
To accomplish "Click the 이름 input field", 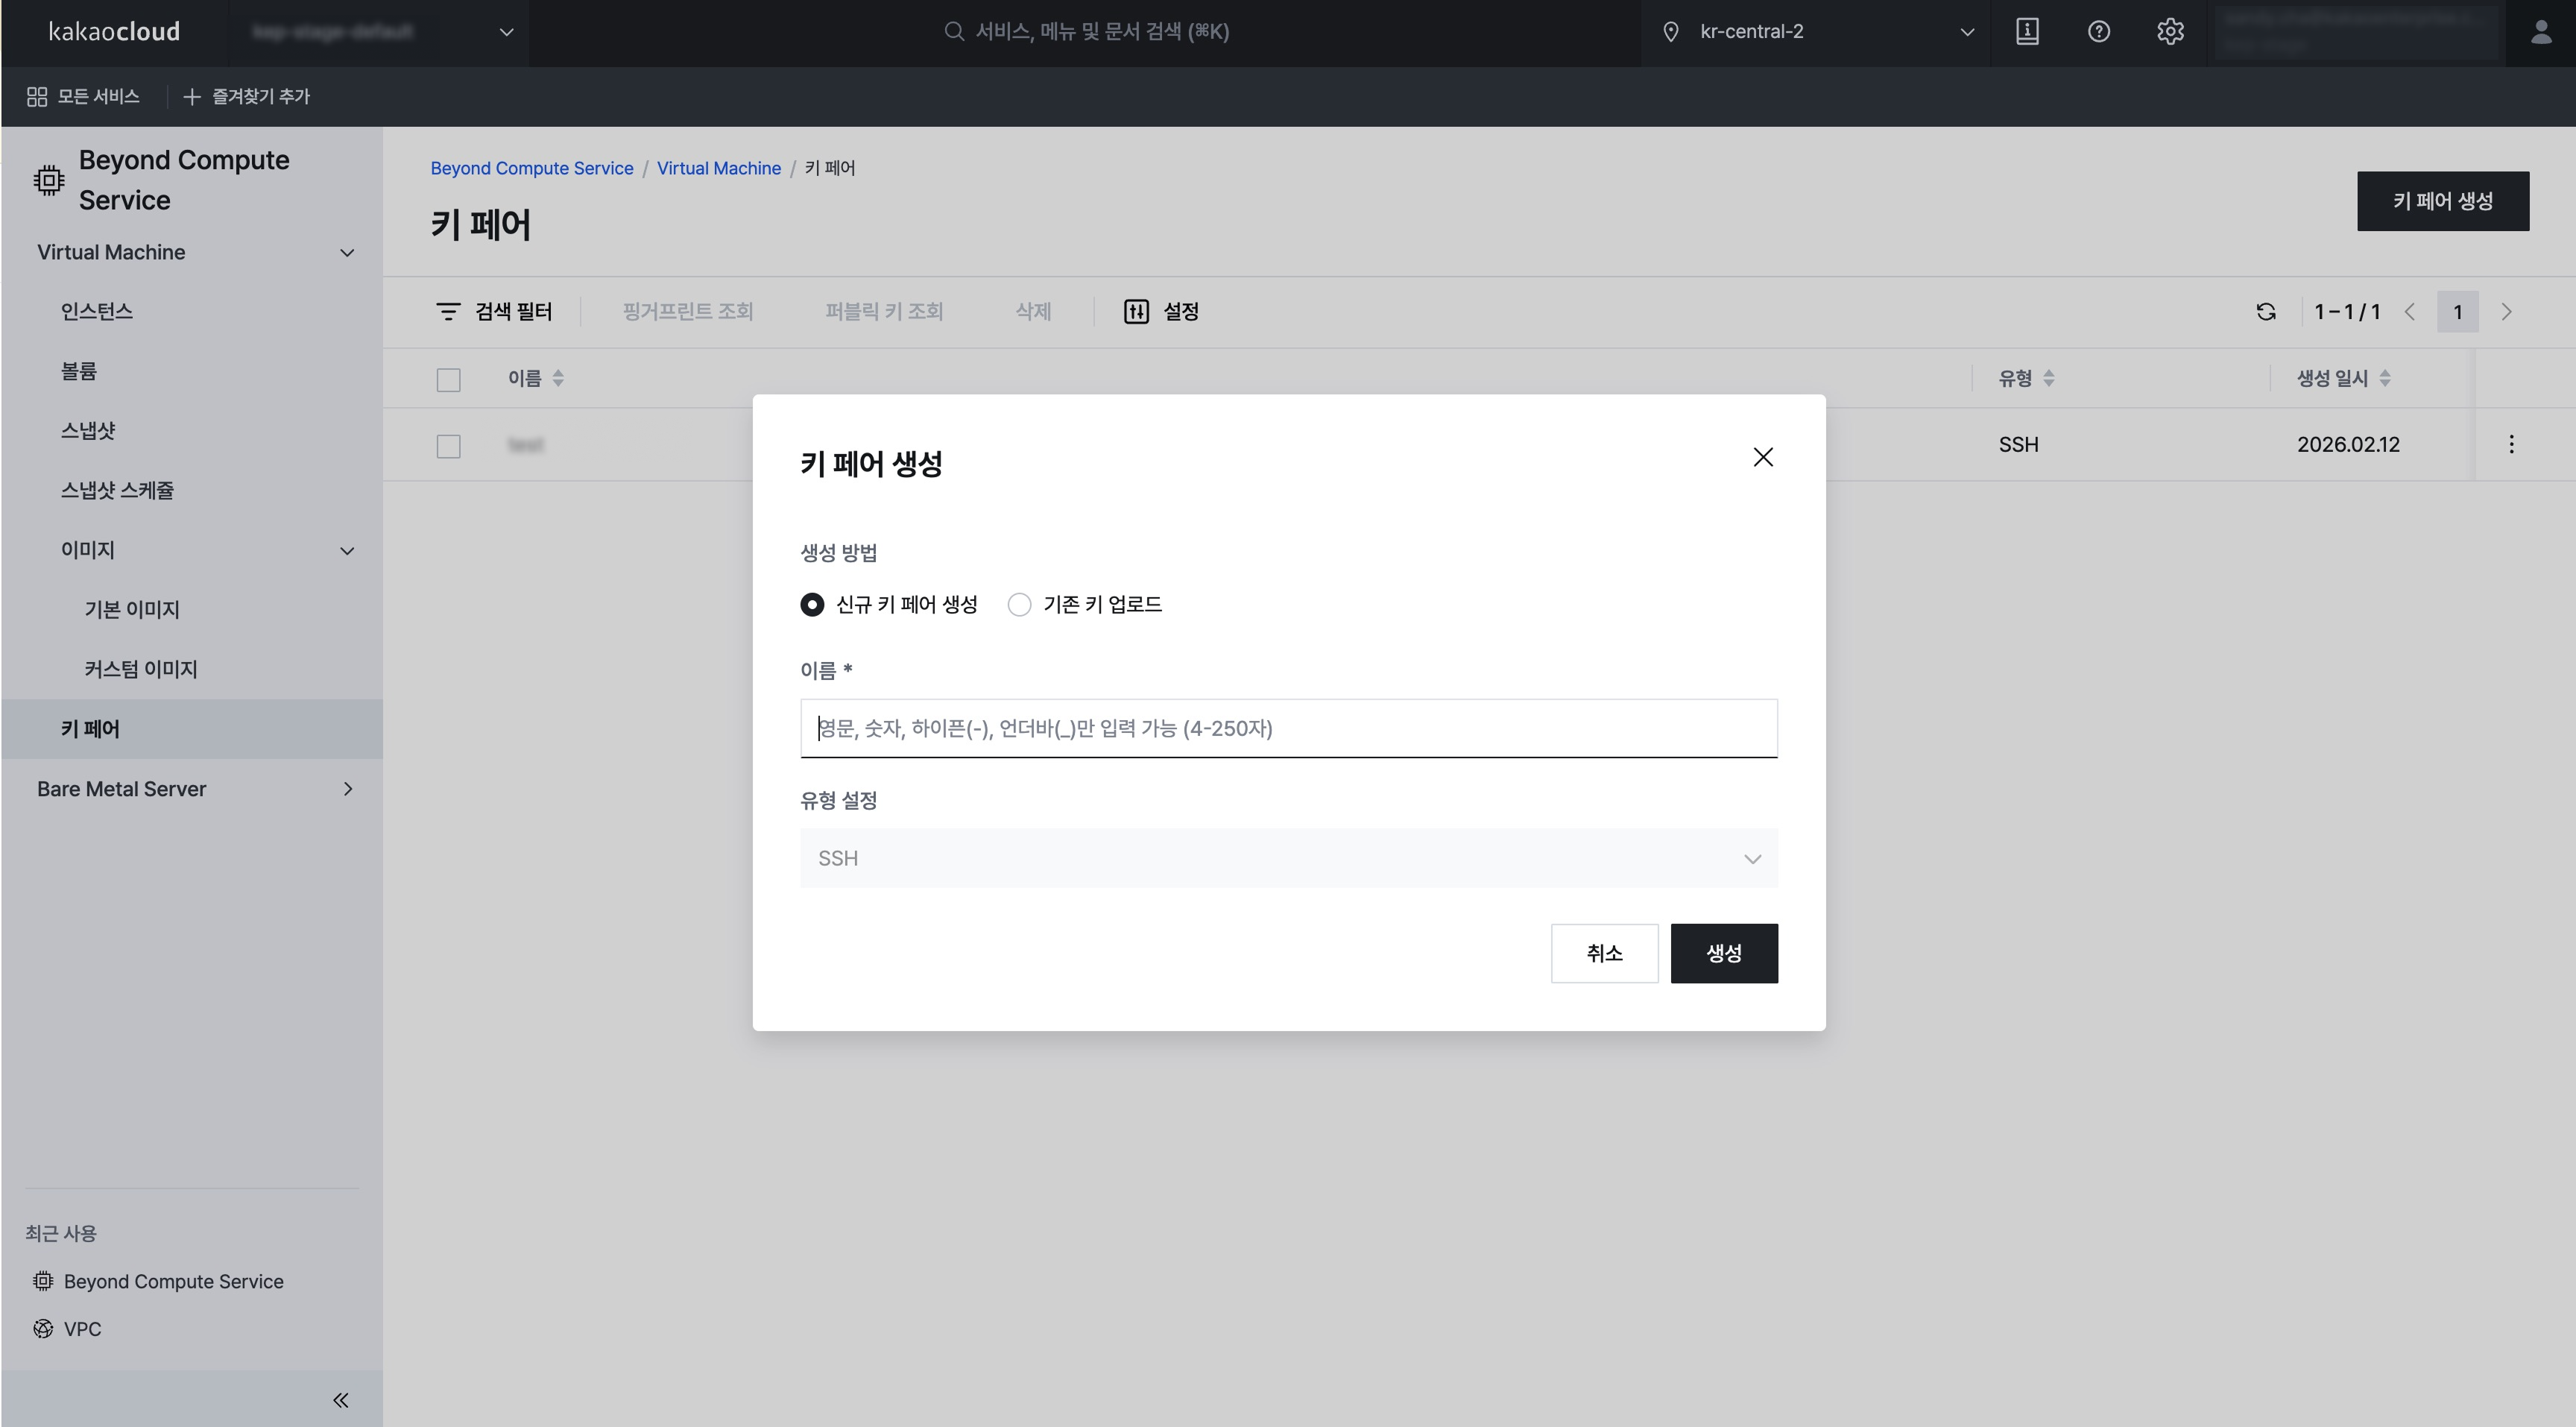I will pos(1288,728).
